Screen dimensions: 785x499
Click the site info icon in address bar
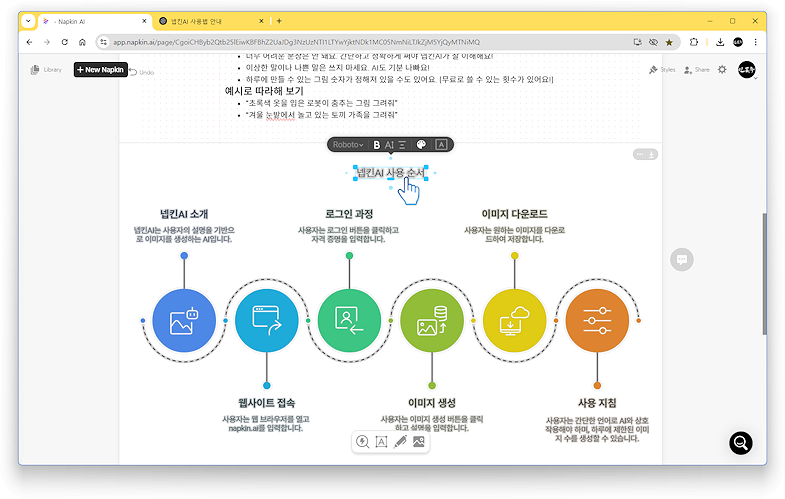pos(104,42)
